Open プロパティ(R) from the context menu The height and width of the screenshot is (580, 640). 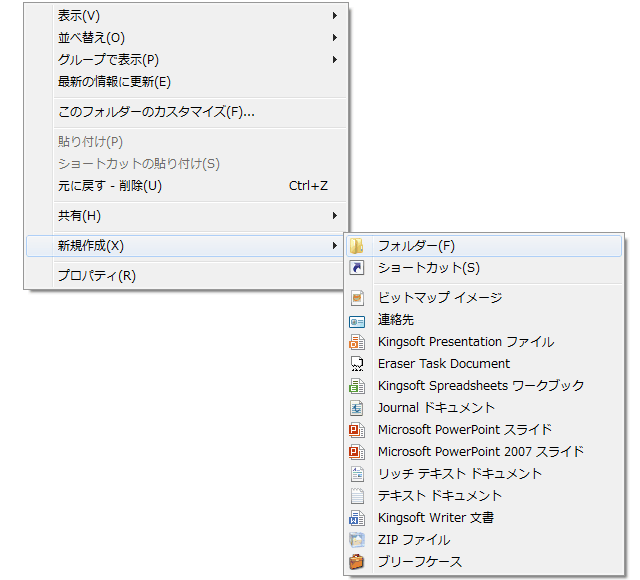(96, 276)
